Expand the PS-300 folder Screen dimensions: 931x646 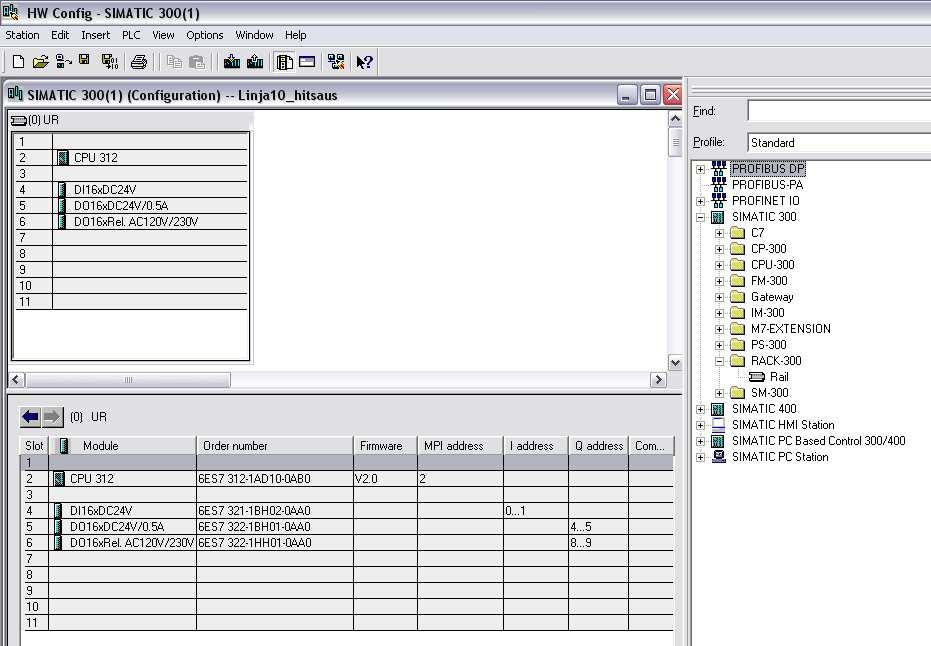point(720,346)
